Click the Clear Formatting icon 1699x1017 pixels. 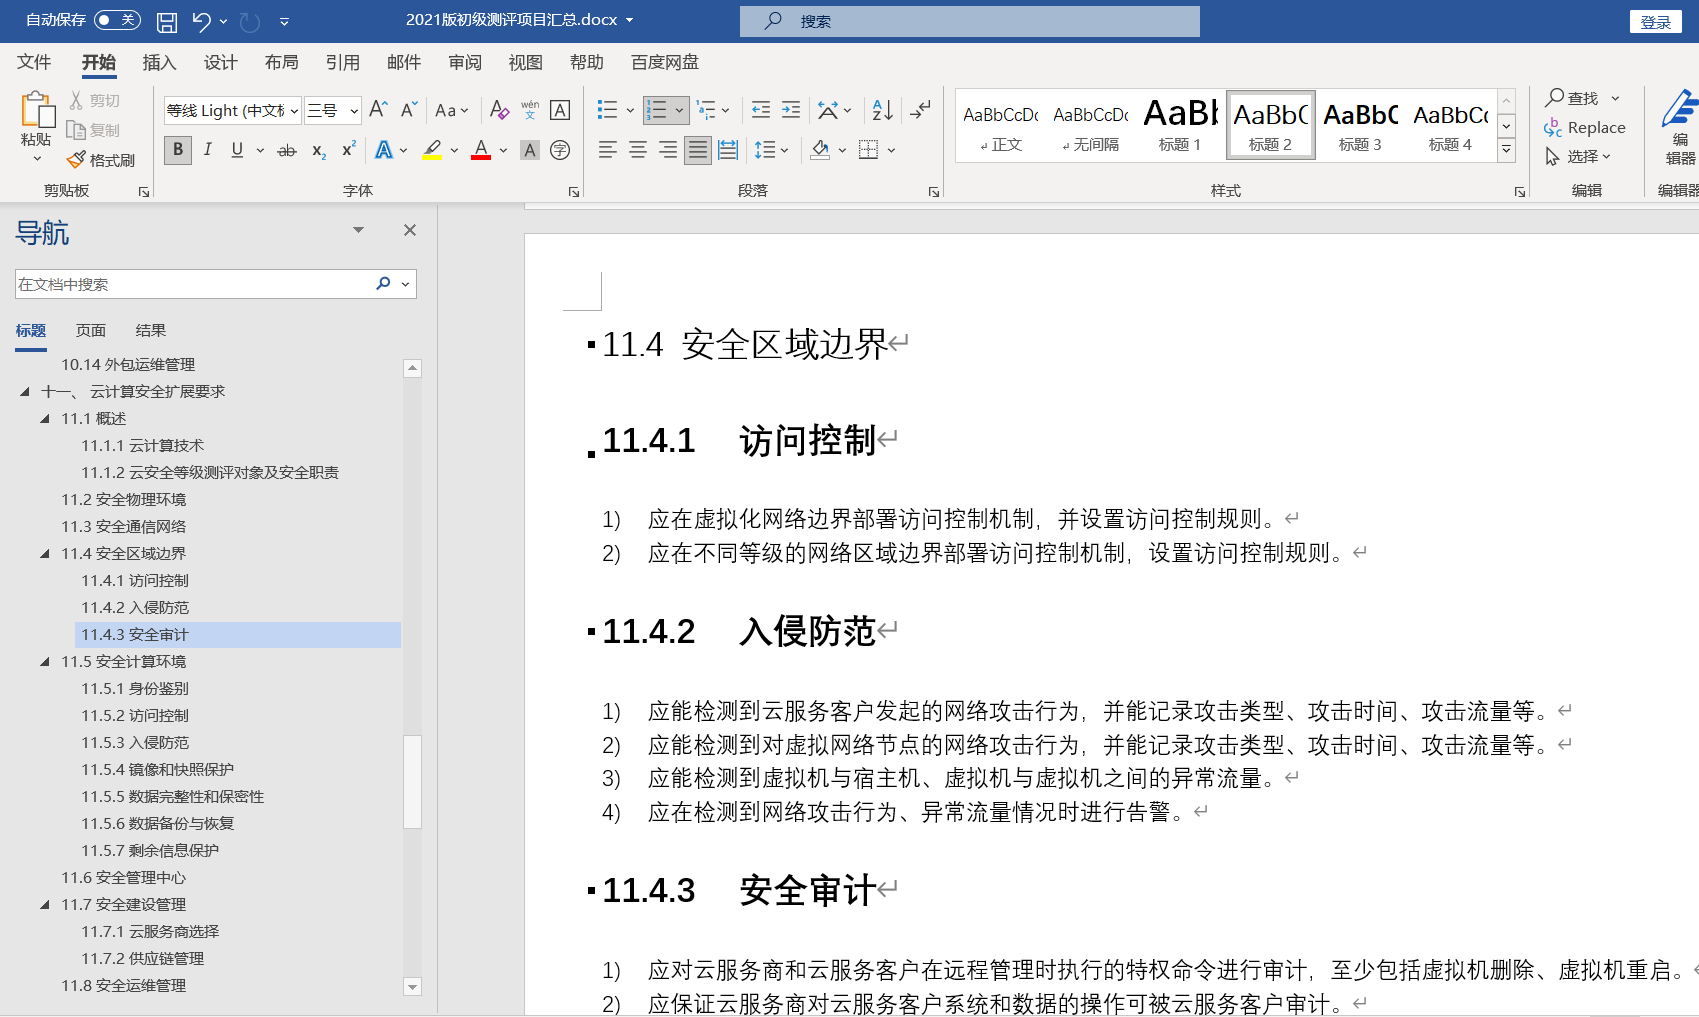tap(499, 109)
